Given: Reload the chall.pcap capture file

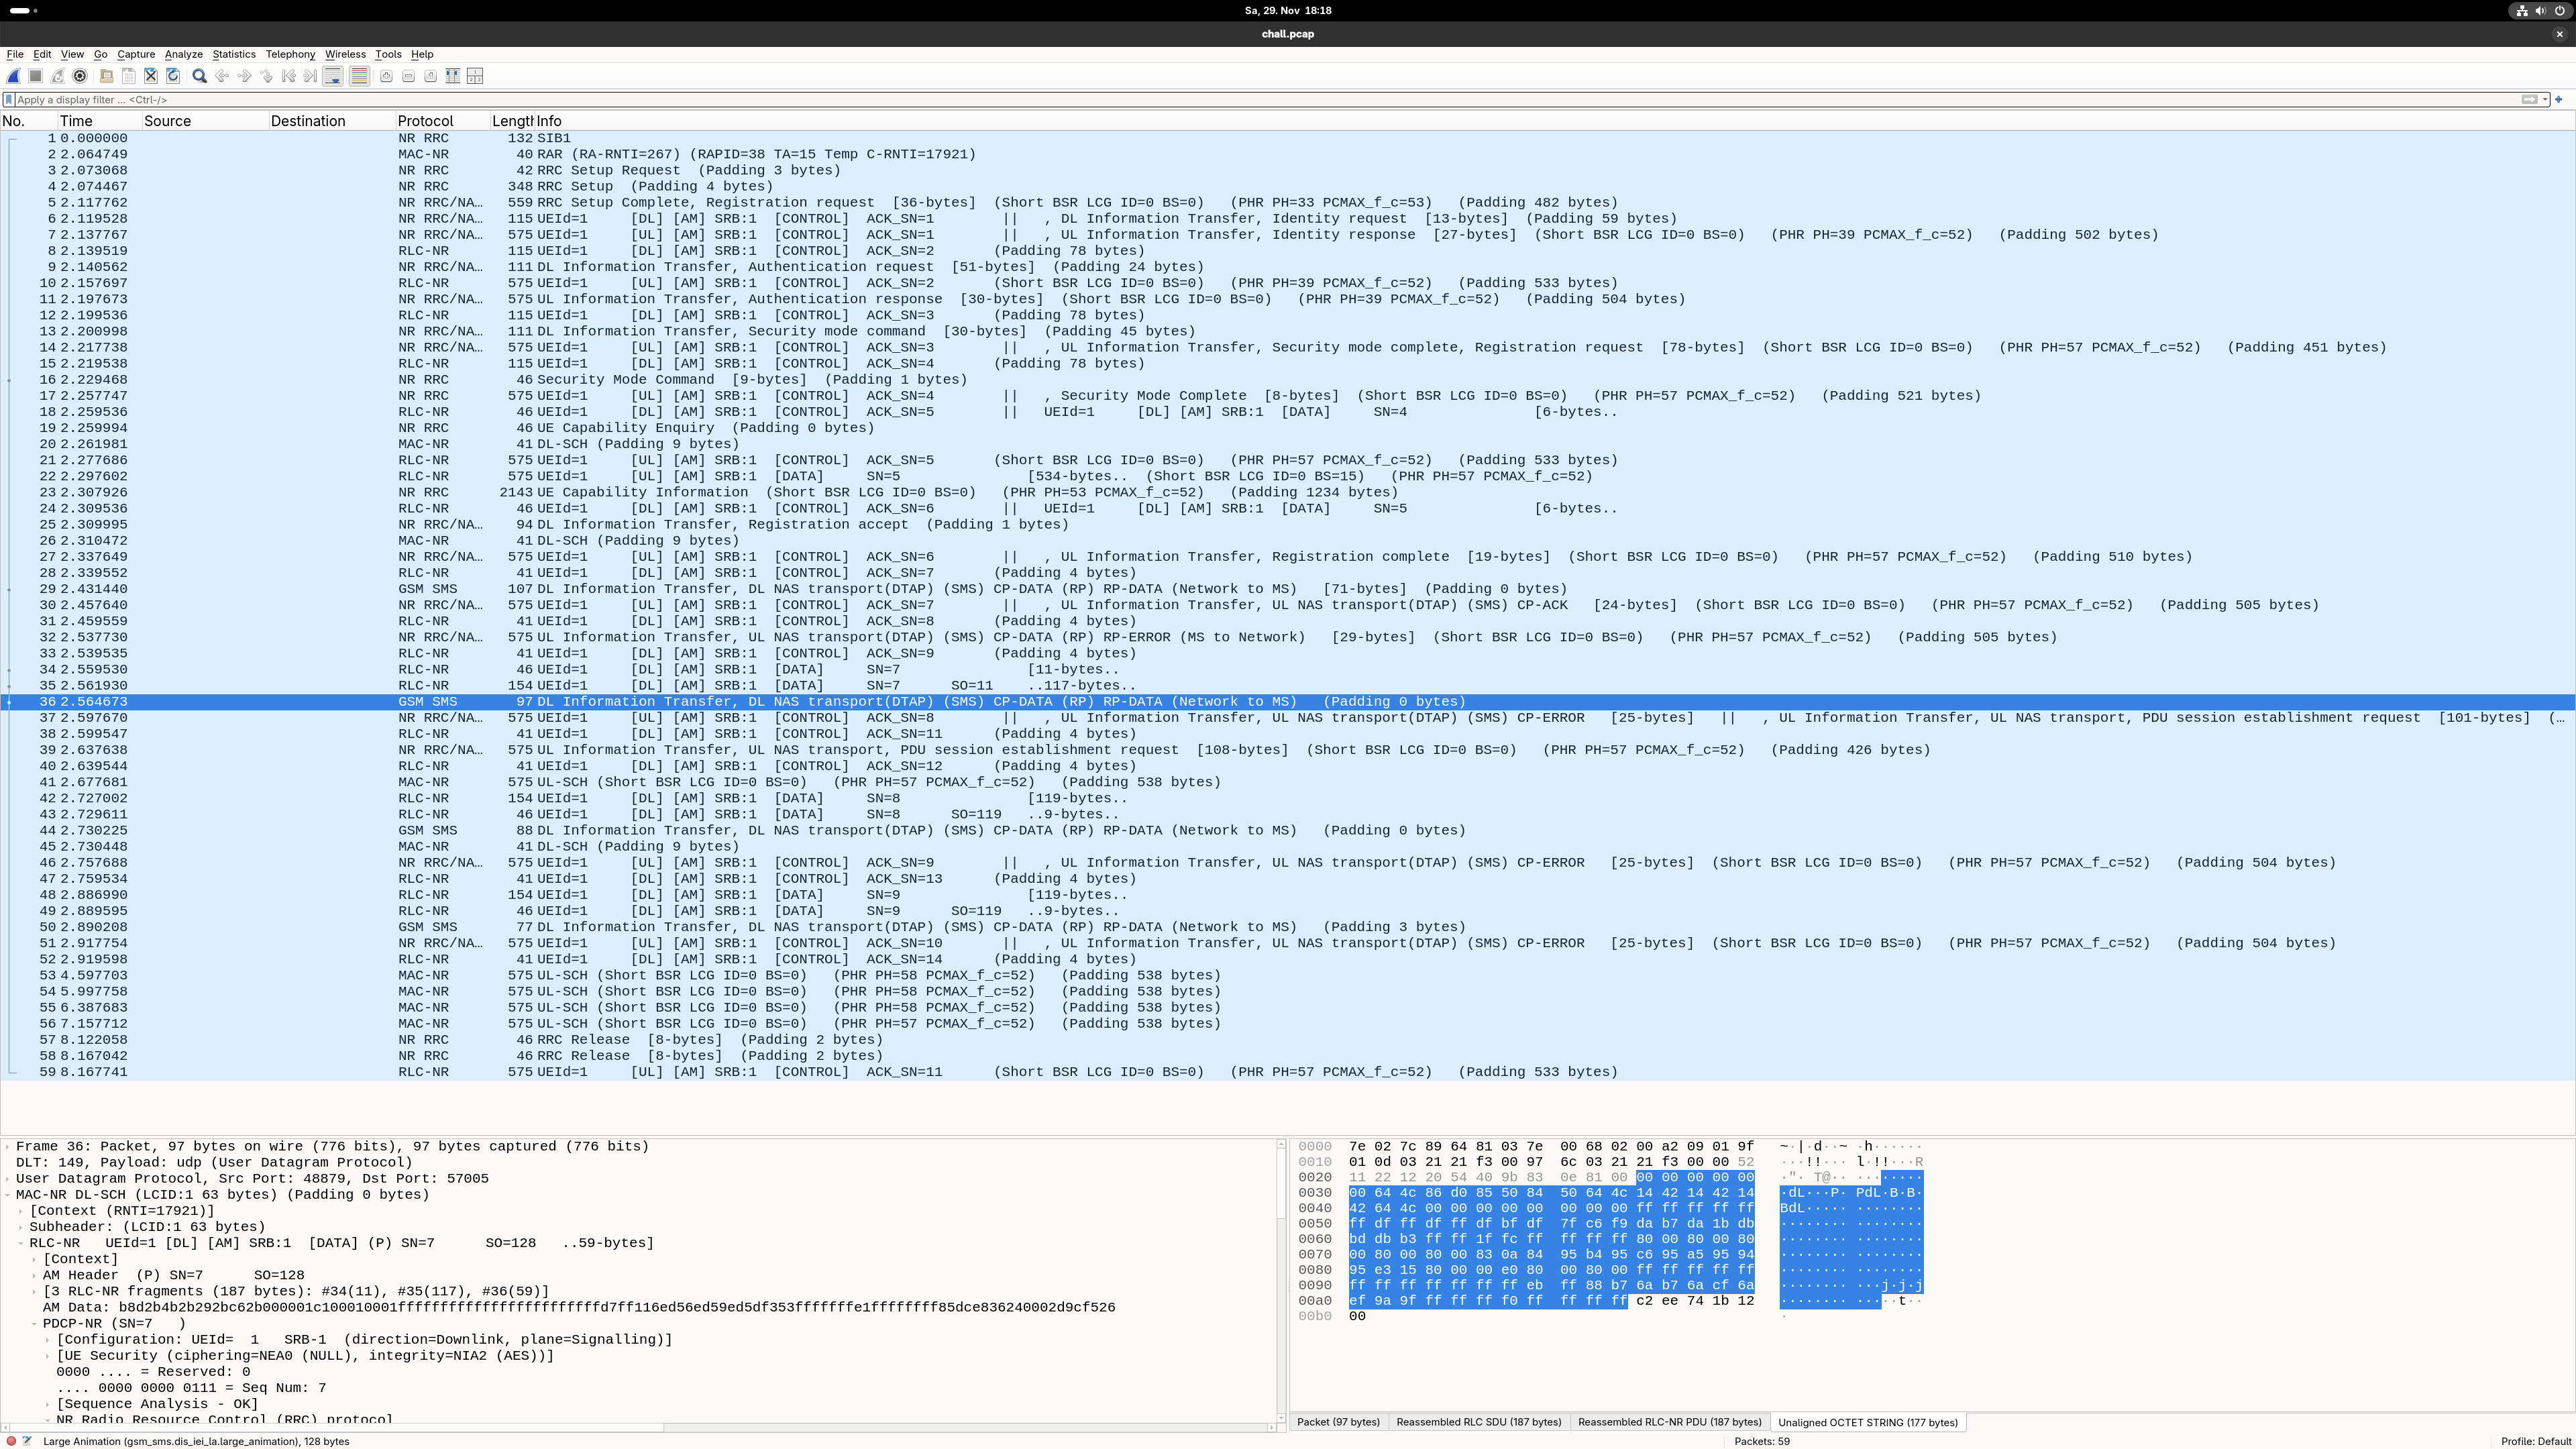Looking at the screenshot, I should [x=173, y=76].
